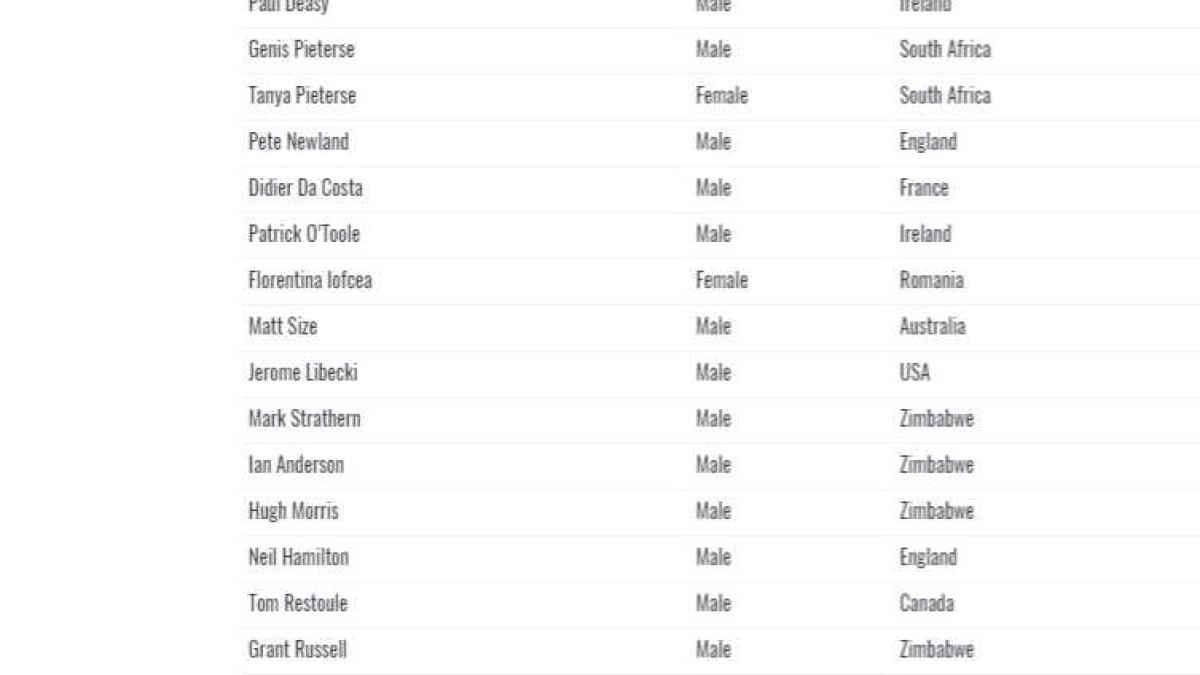Click the name Genis Pieterse
This screenshot has height=675, width=1200.
(301, 50)
